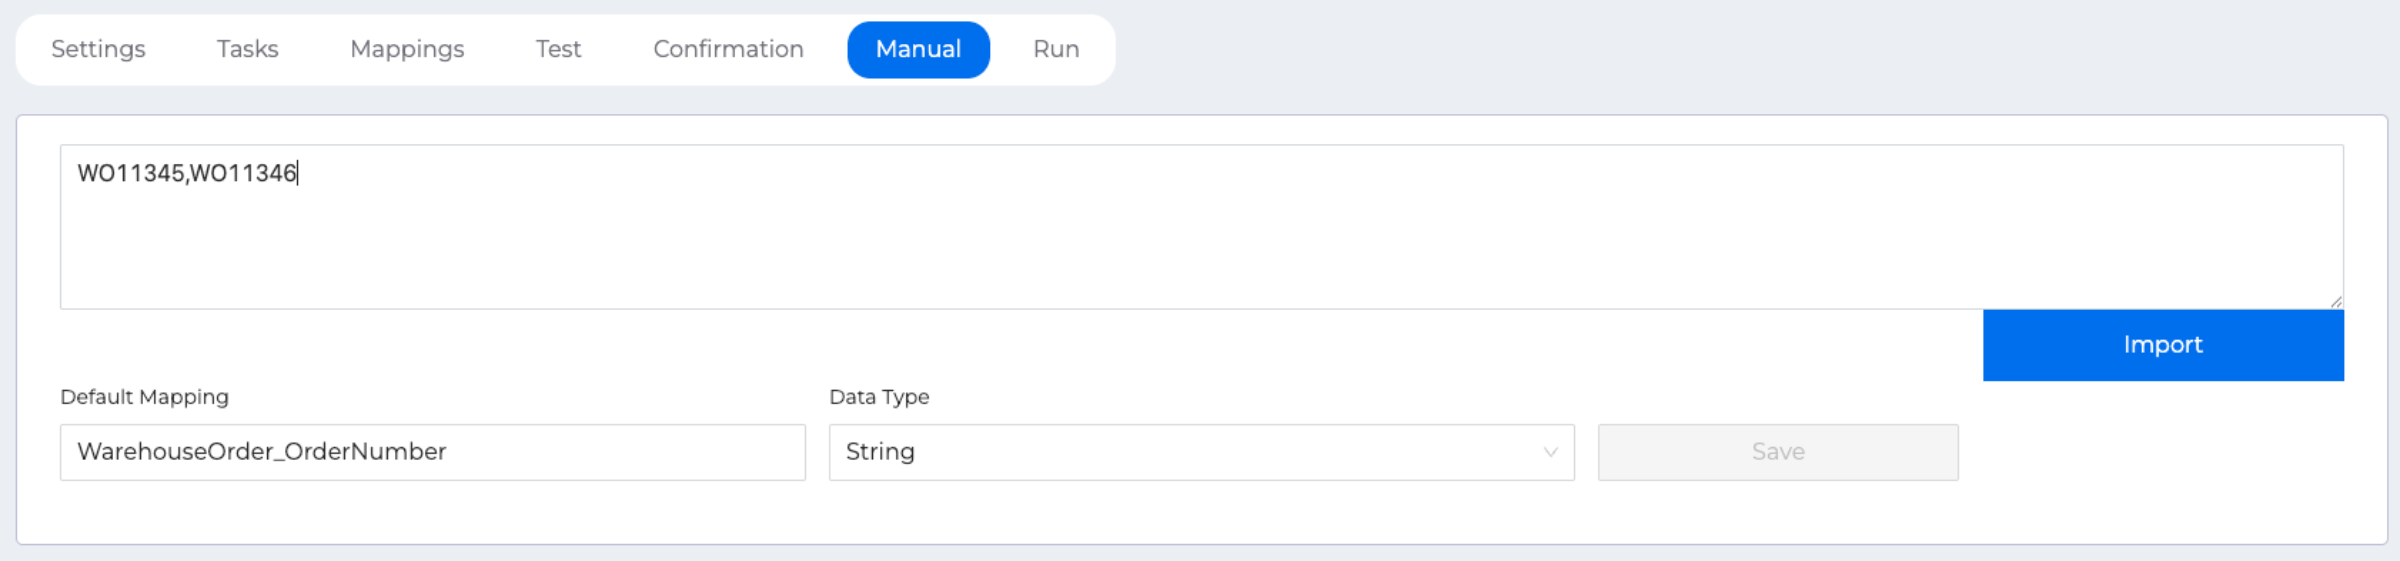Click the comma between the order numbers
2400x561 pixels.
187,178
